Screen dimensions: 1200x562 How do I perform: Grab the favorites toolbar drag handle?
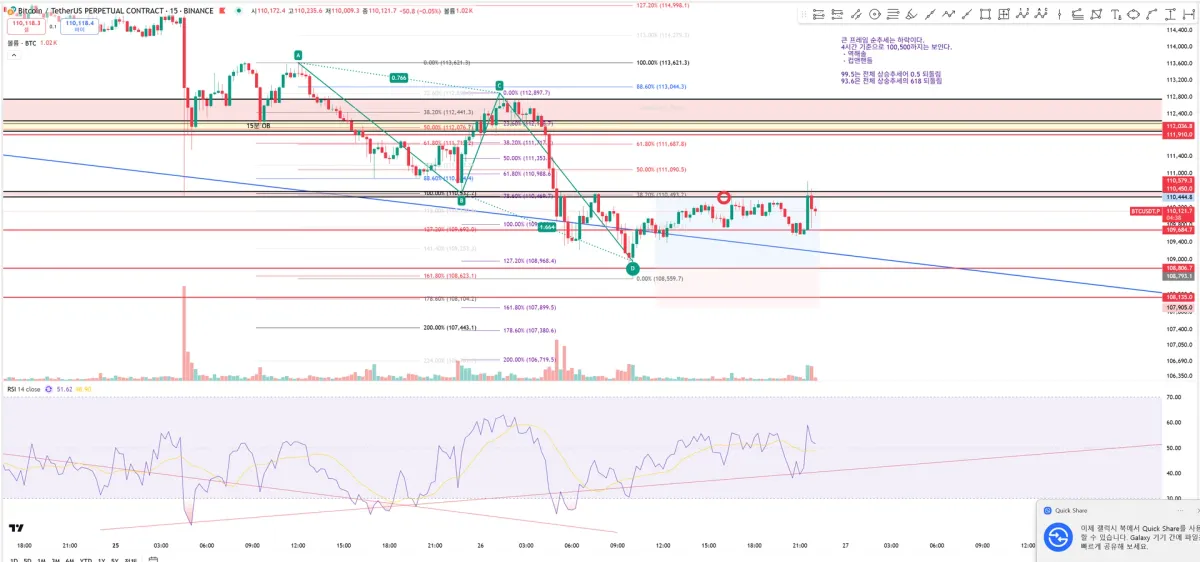pos(804,14)
